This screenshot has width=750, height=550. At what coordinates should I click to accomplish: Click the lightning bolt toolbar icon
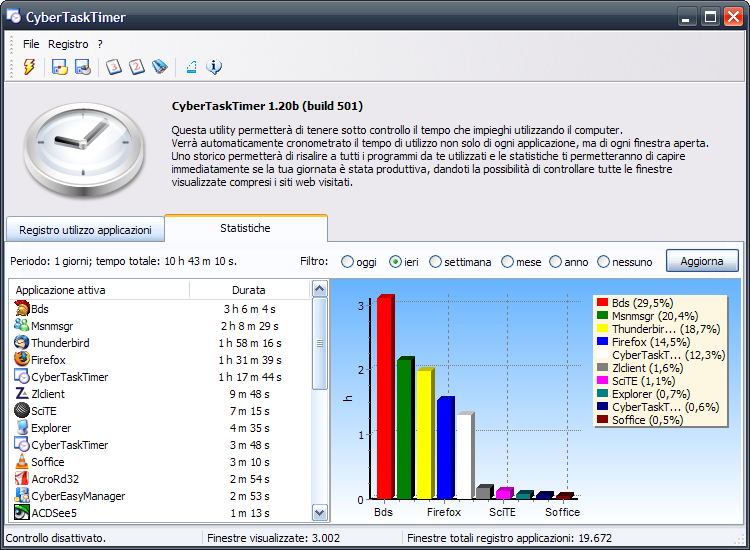30,66
